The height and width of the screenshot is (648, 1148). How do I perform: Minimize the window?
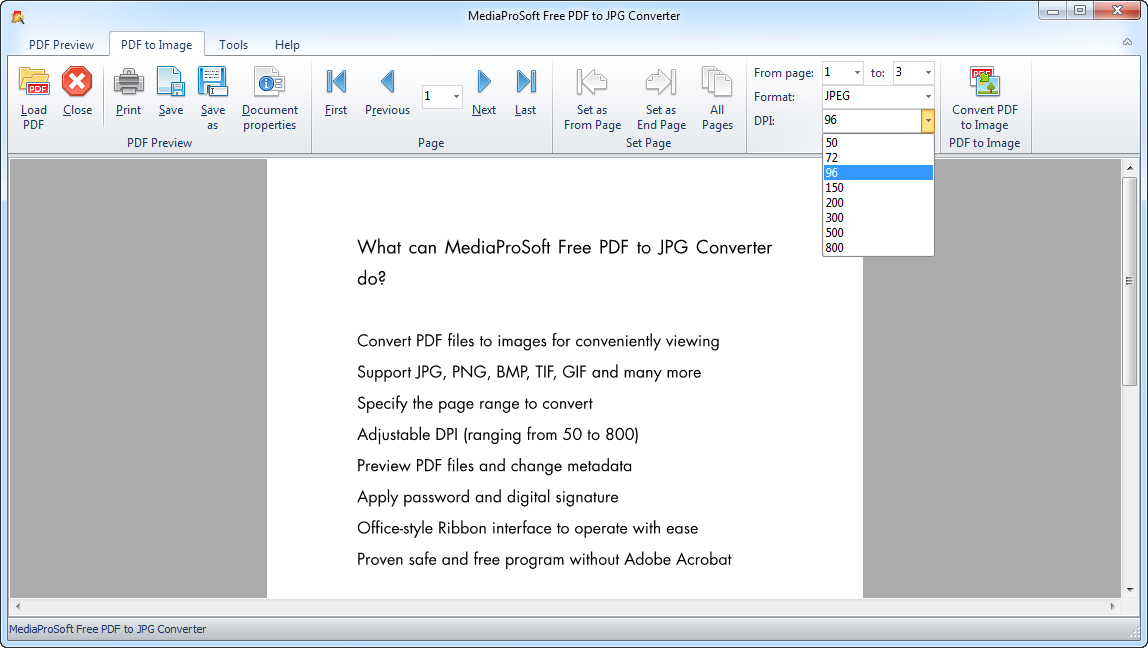click(1053, 10)
